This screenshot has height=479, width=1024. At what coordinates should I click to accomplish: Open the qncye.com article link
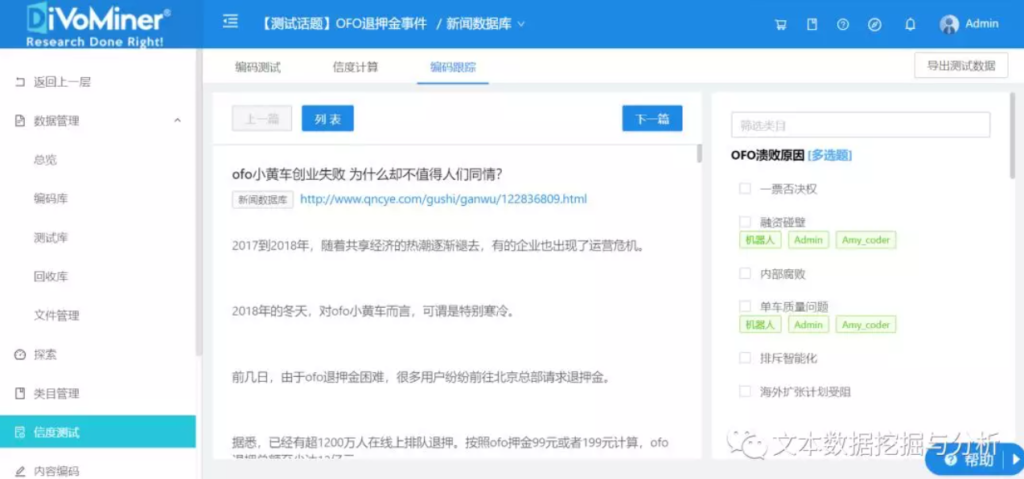pyautogui.click(x=443, y=199)
